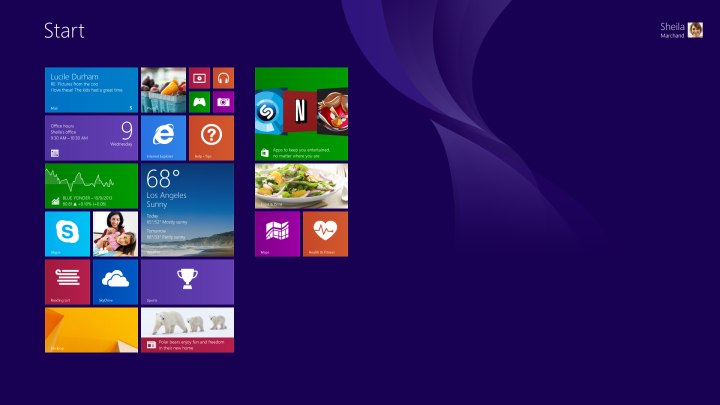Open the Help + Tips tile
Screen dimensions: 720x405
point(211,137)
